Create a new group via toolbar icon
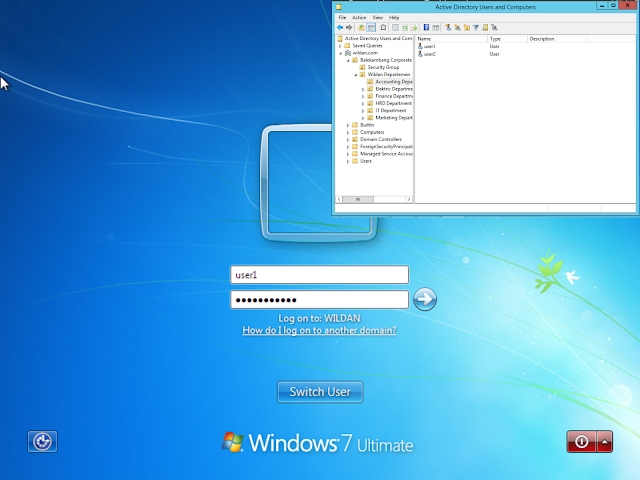 pyautogui.click(x=458, y=28)
